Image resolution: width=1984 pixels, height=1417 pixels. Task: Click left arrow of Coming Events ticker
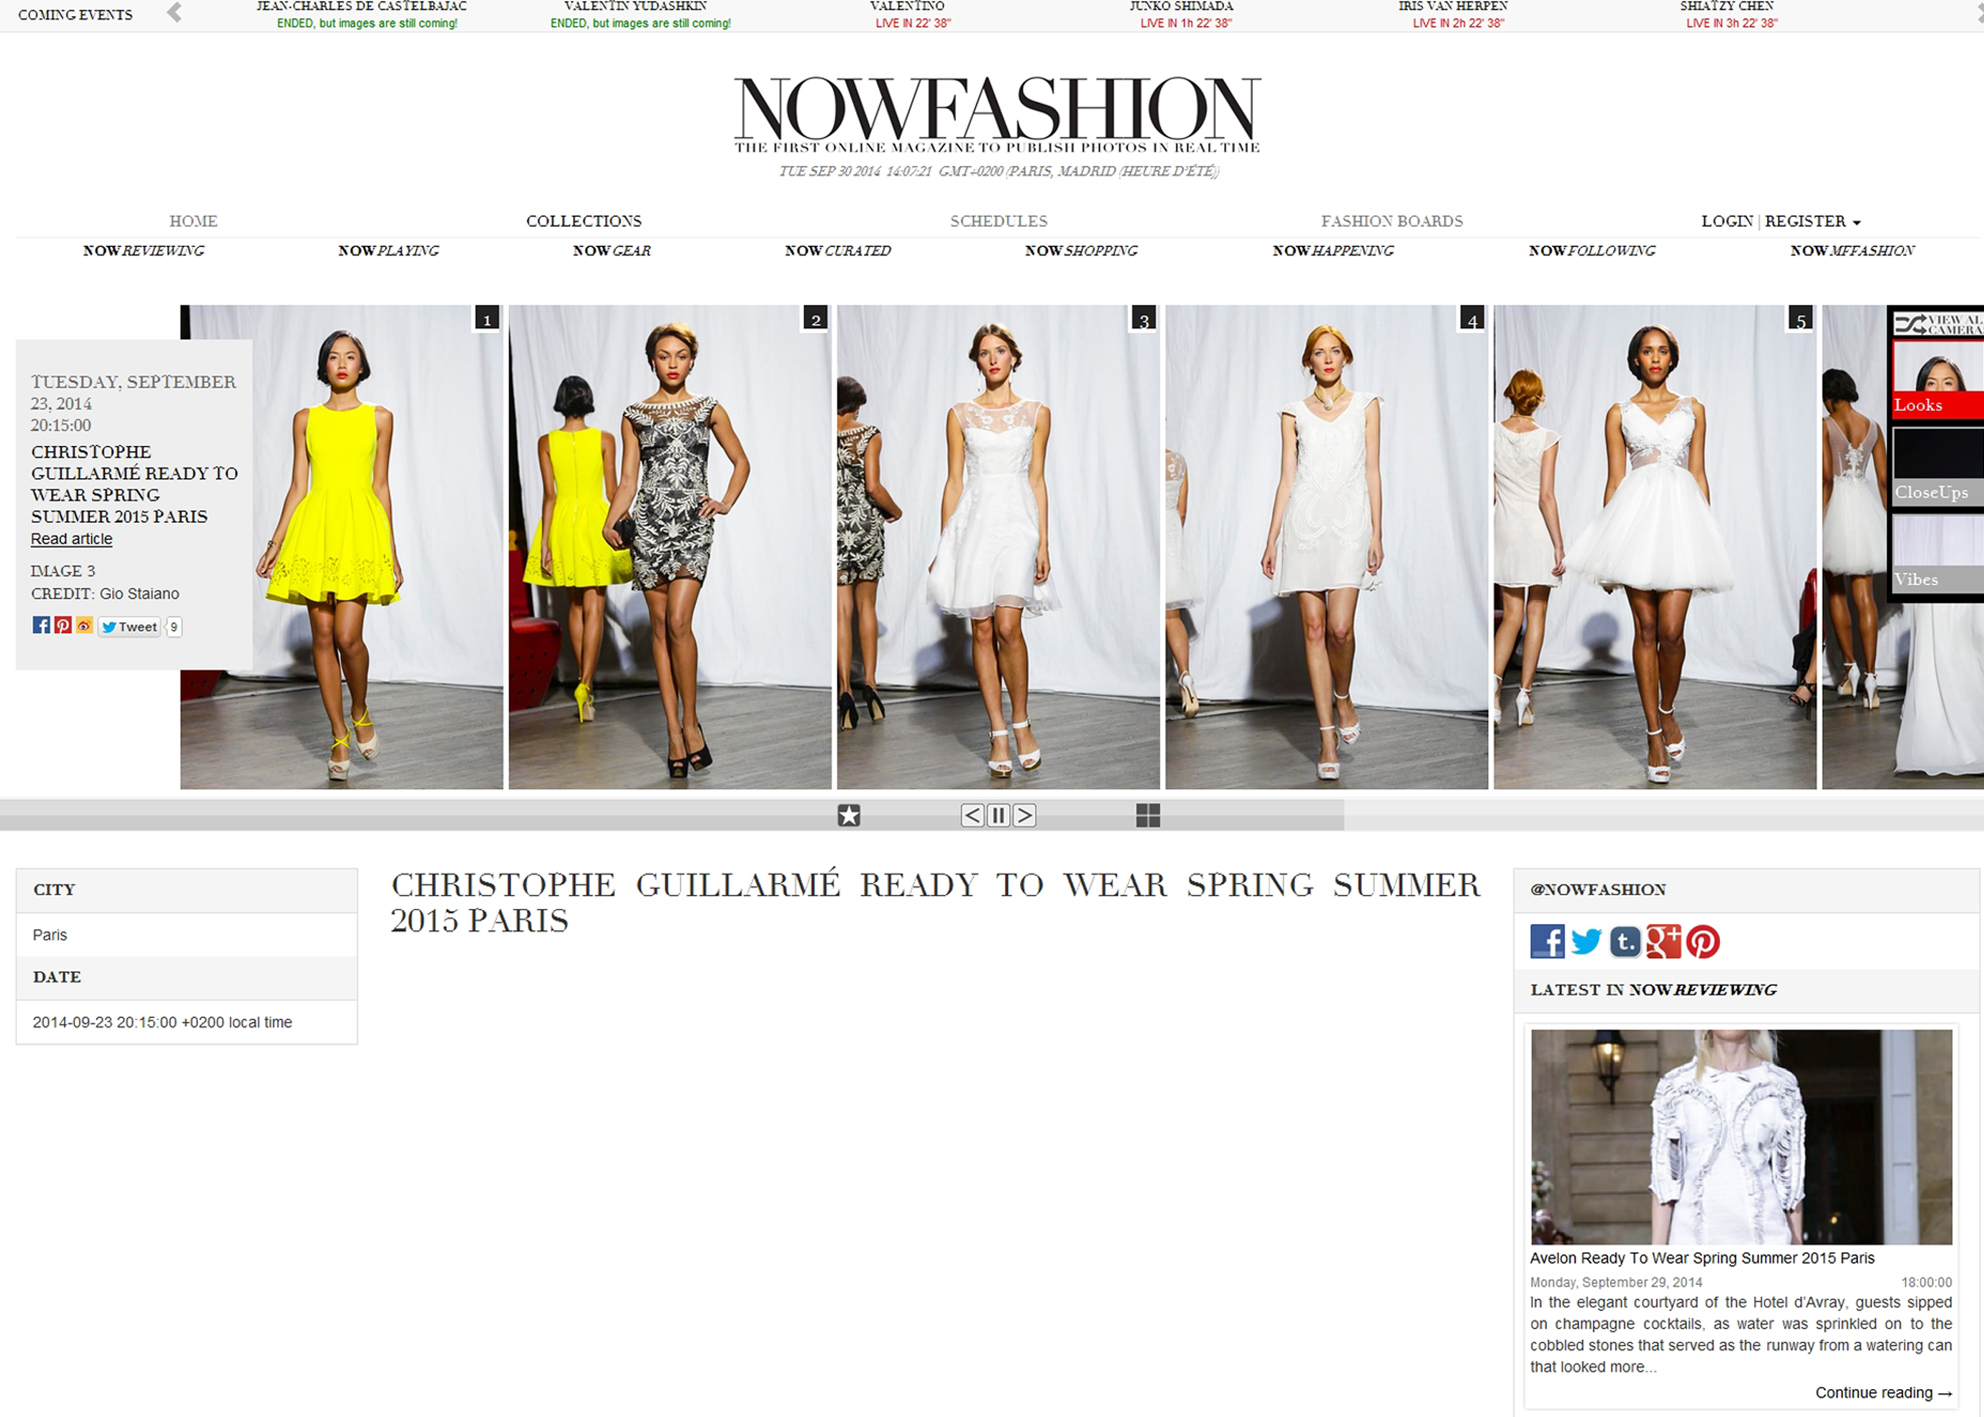point(174,13)
